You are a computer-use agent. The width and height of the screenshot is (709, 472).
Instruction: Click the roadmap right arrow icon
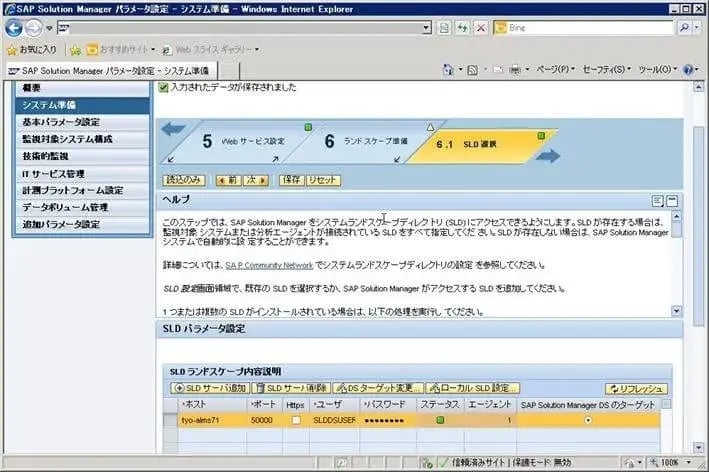(548, 156)
